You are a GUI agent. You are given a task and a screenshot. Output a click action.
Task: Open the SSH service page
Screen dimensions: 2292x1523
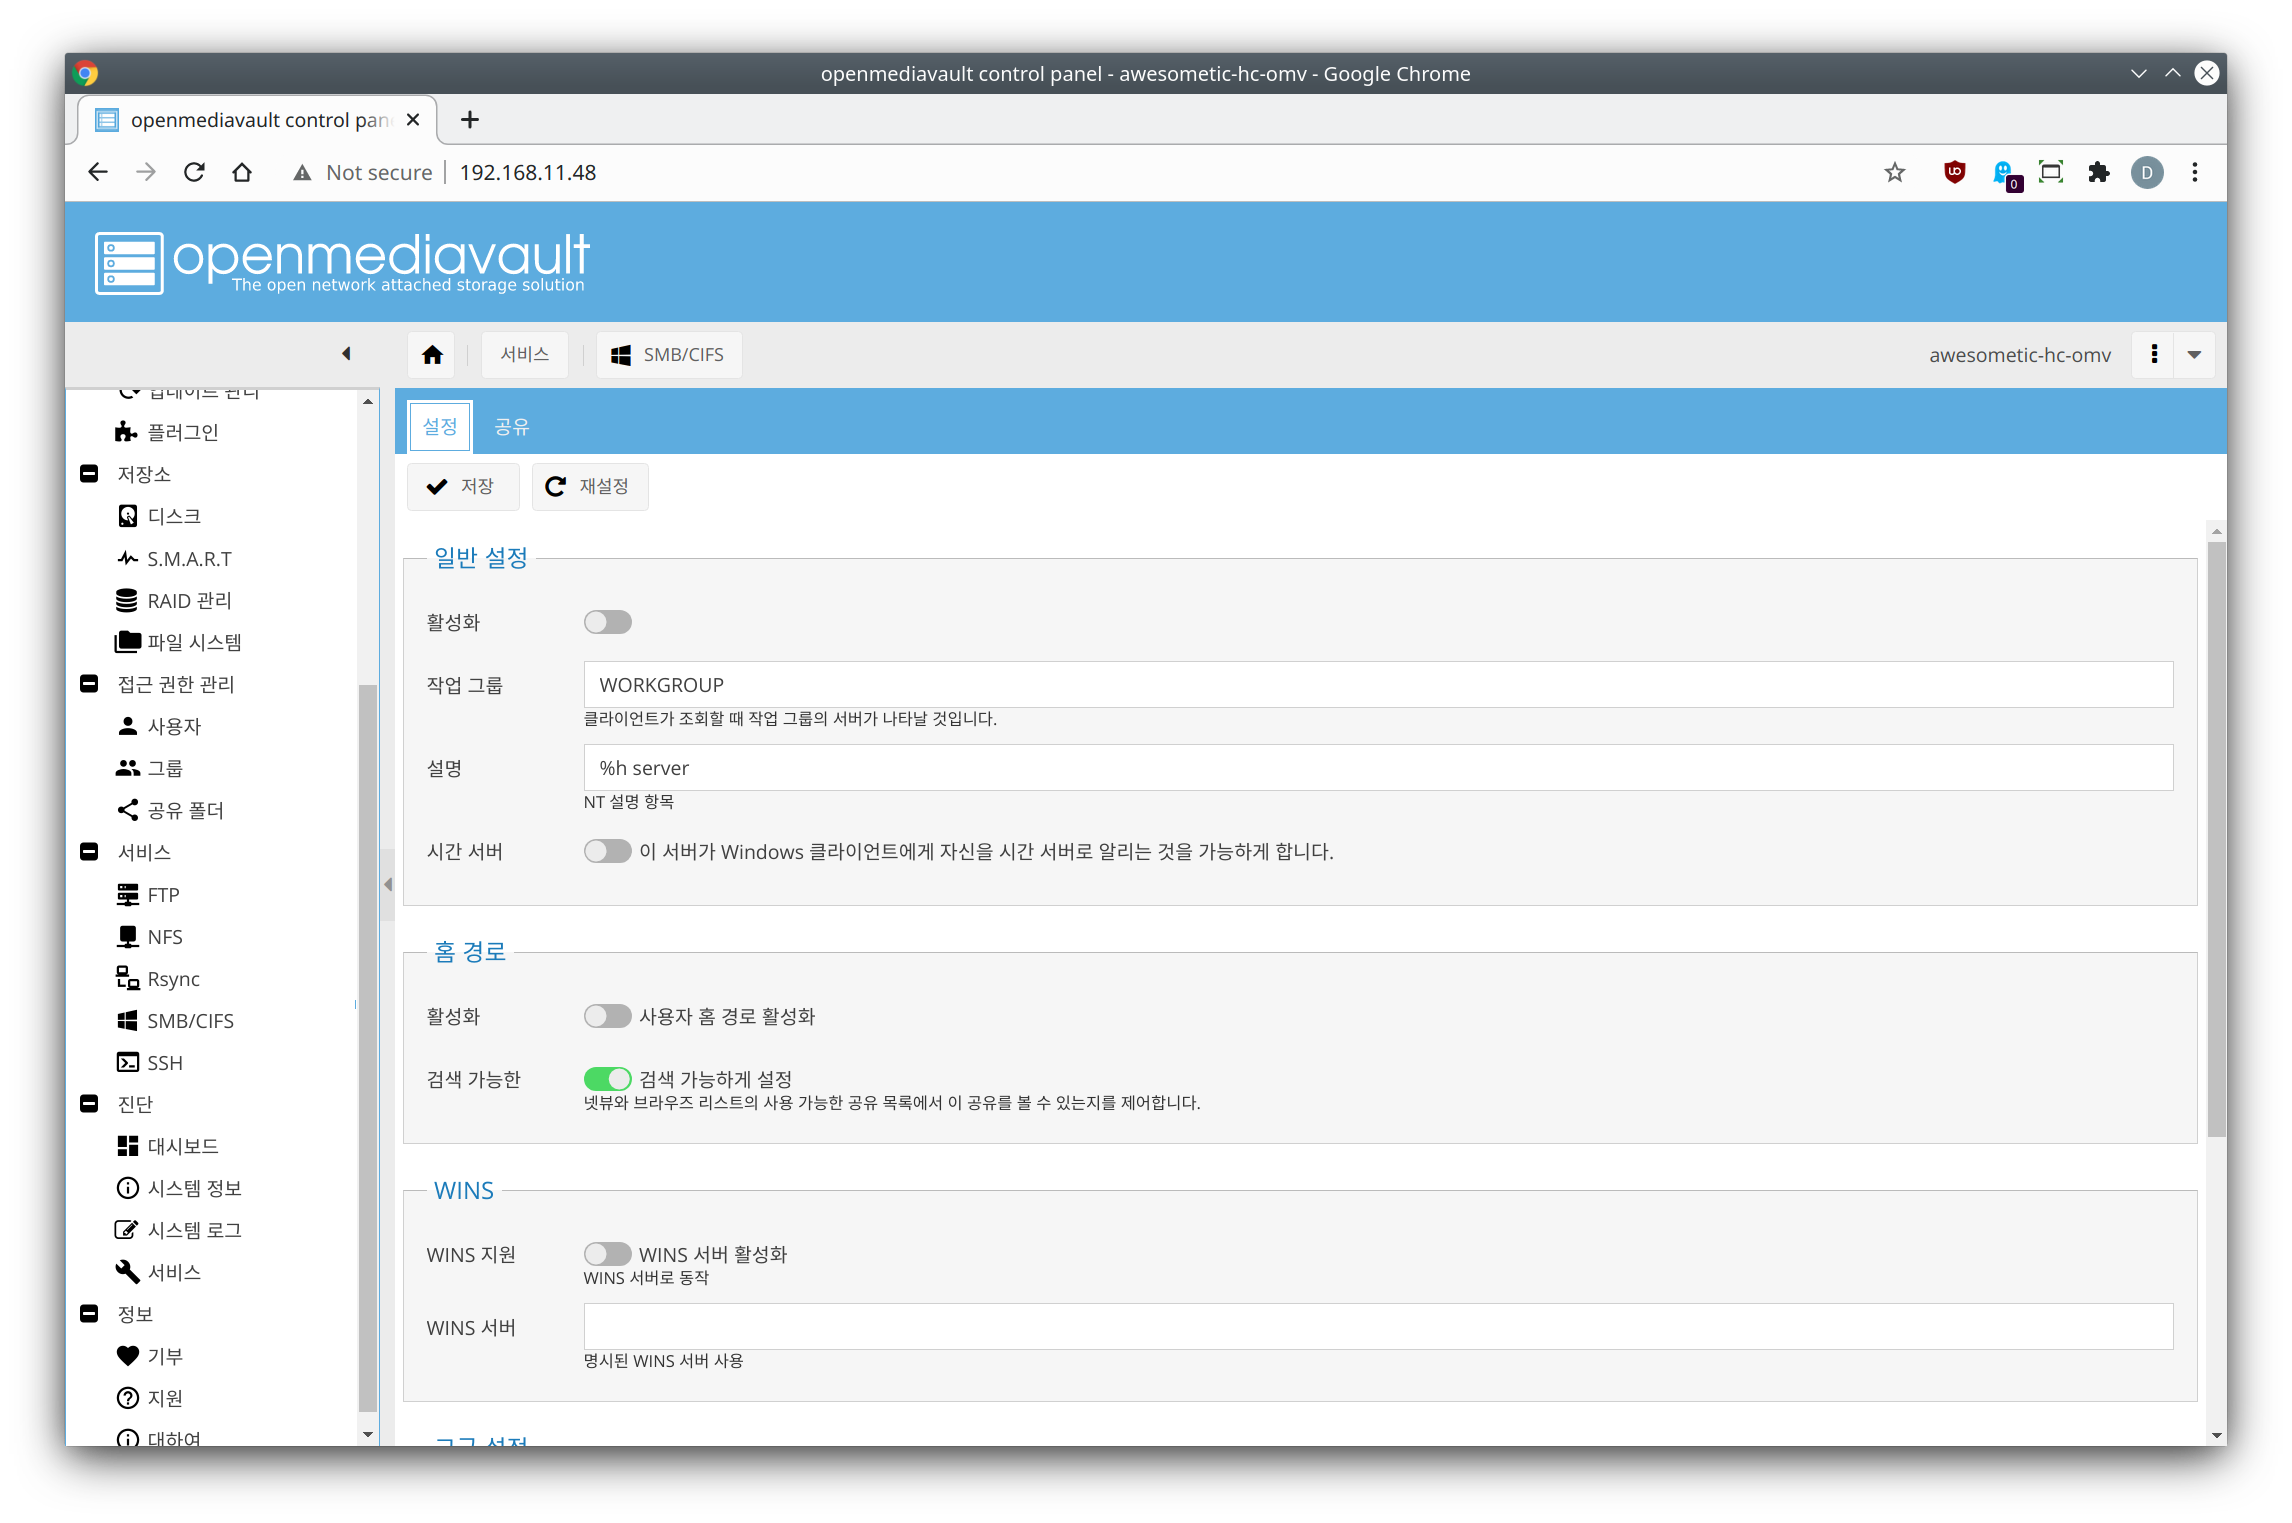point(164,1062)
